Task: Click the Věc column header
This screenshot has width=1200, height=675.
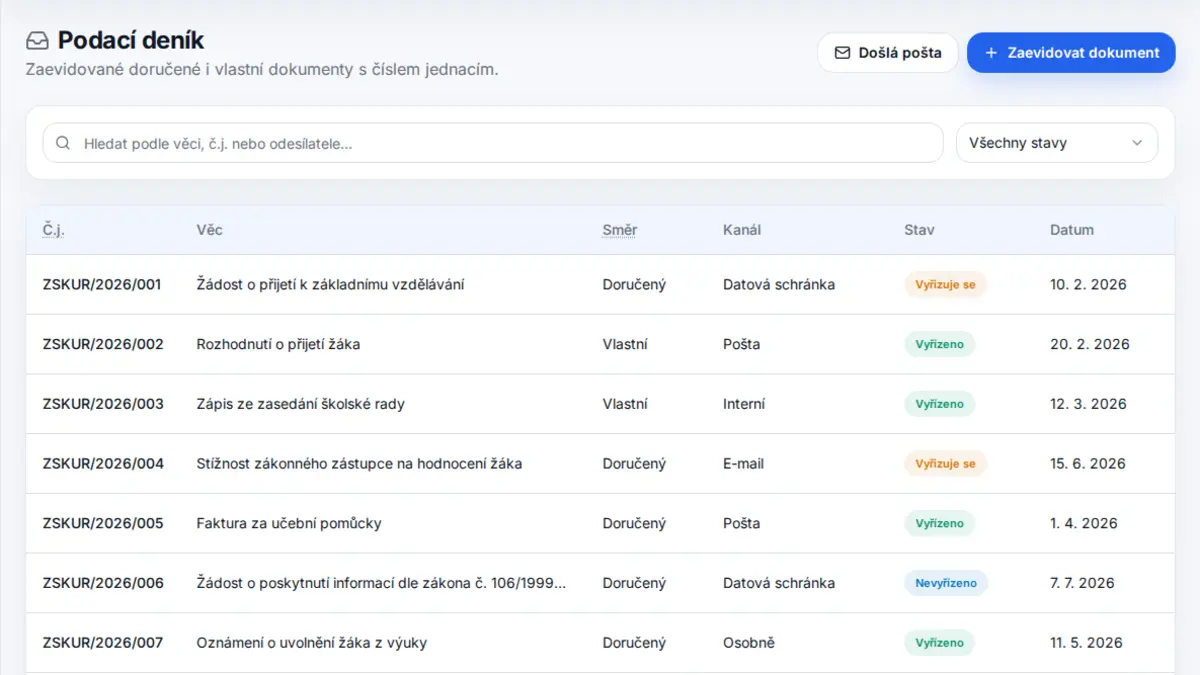Action: [x=209, y=230]
